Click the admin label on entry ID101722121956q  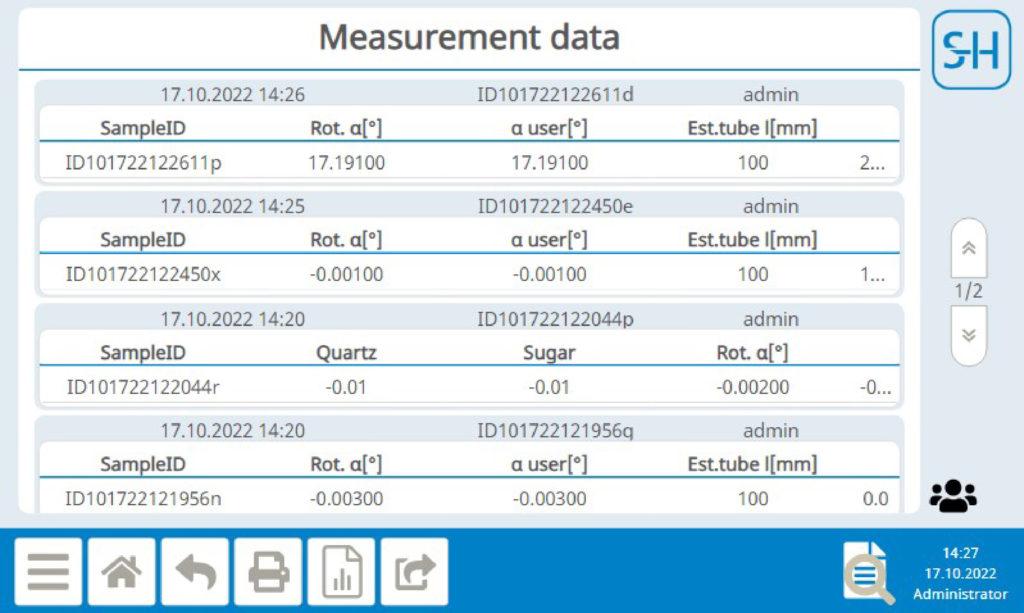click(x=770, y=431)
